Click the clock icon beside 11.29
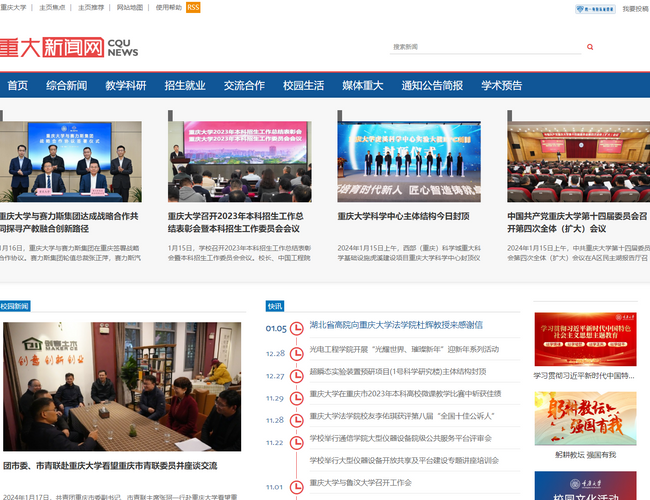The width and height of the screenshot is (650, 500). tap(296, 398)
